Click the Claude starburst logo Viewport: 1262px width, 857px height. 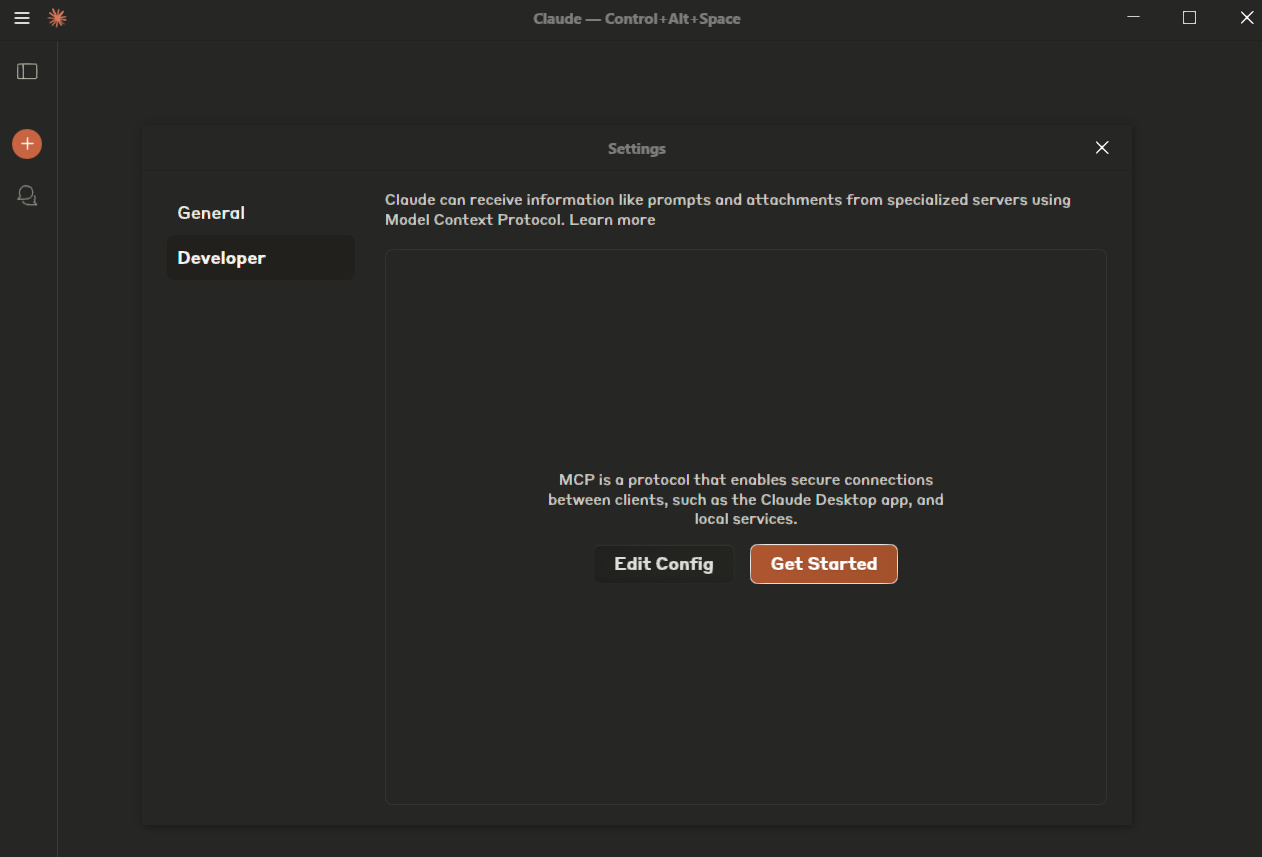coord(57,18)
